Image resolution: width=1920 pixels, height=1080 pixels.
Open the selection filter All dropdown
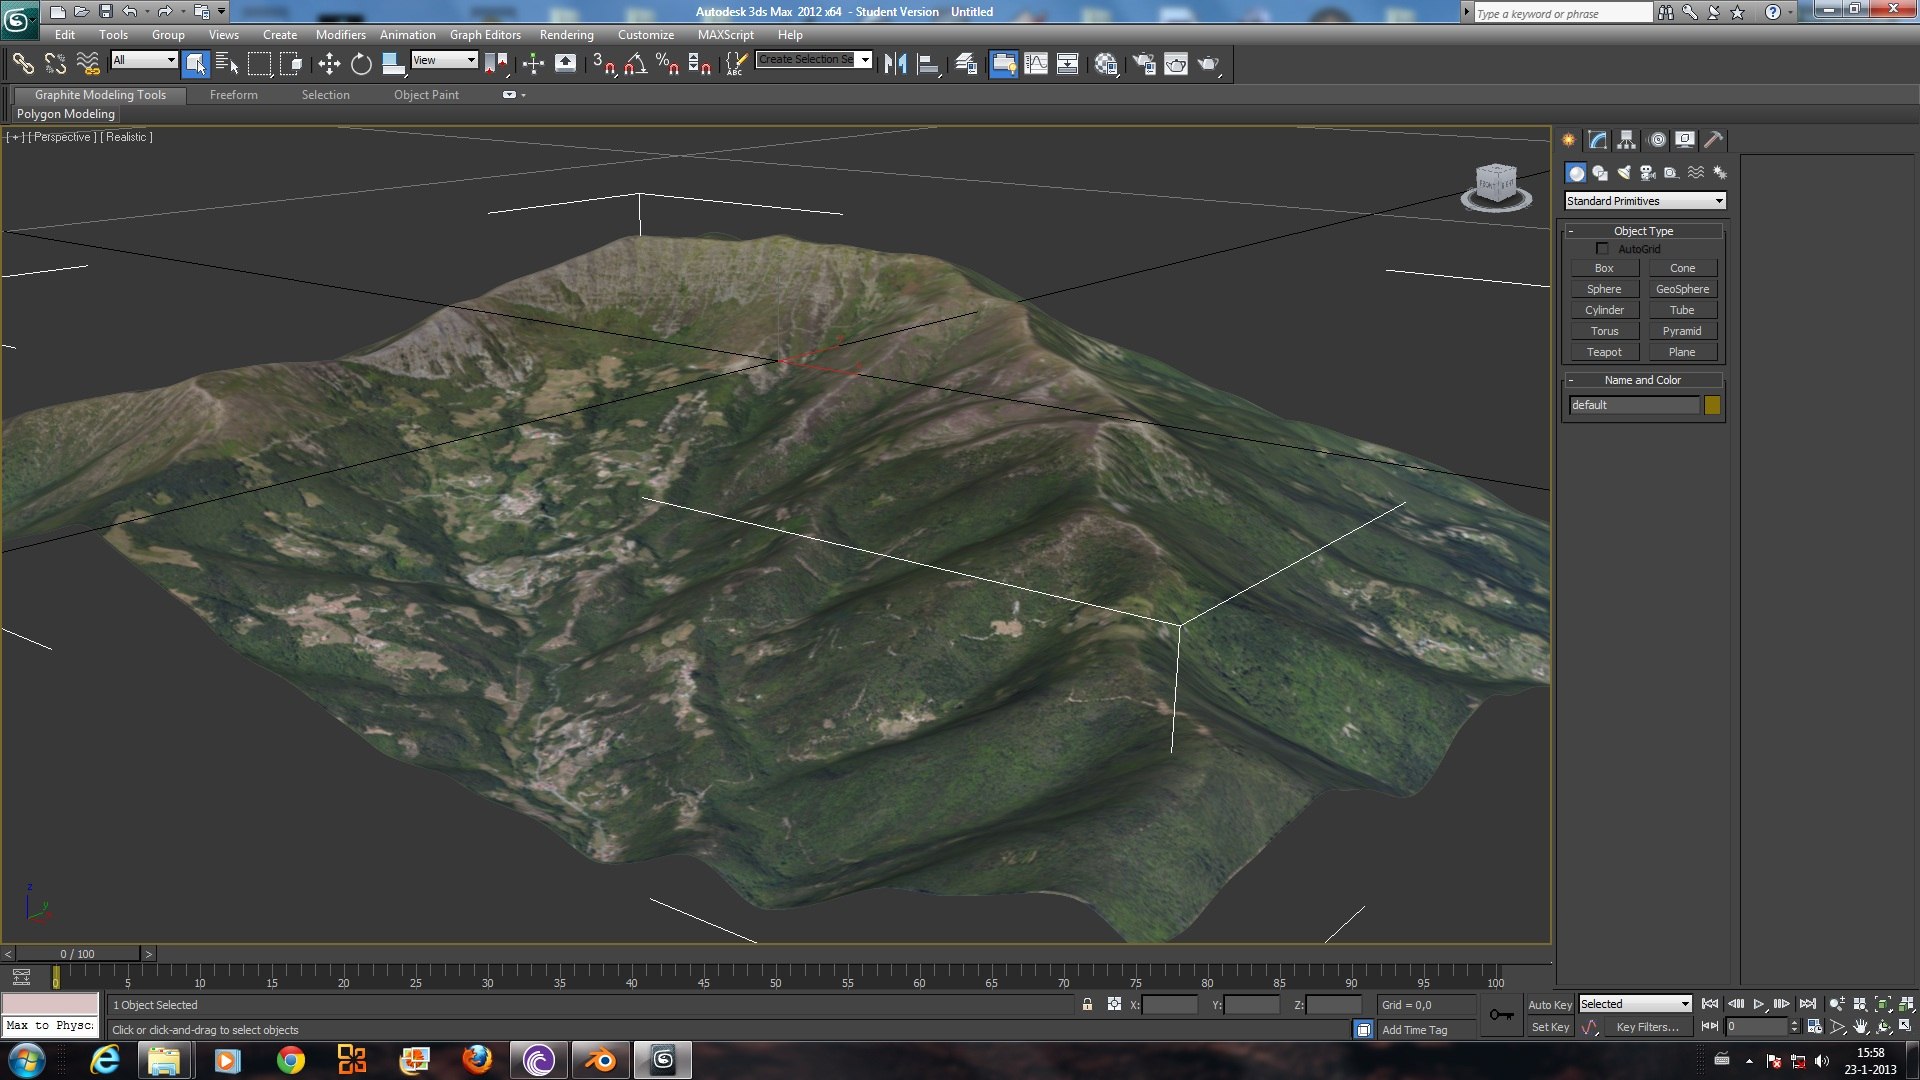(x=144, y=60)
